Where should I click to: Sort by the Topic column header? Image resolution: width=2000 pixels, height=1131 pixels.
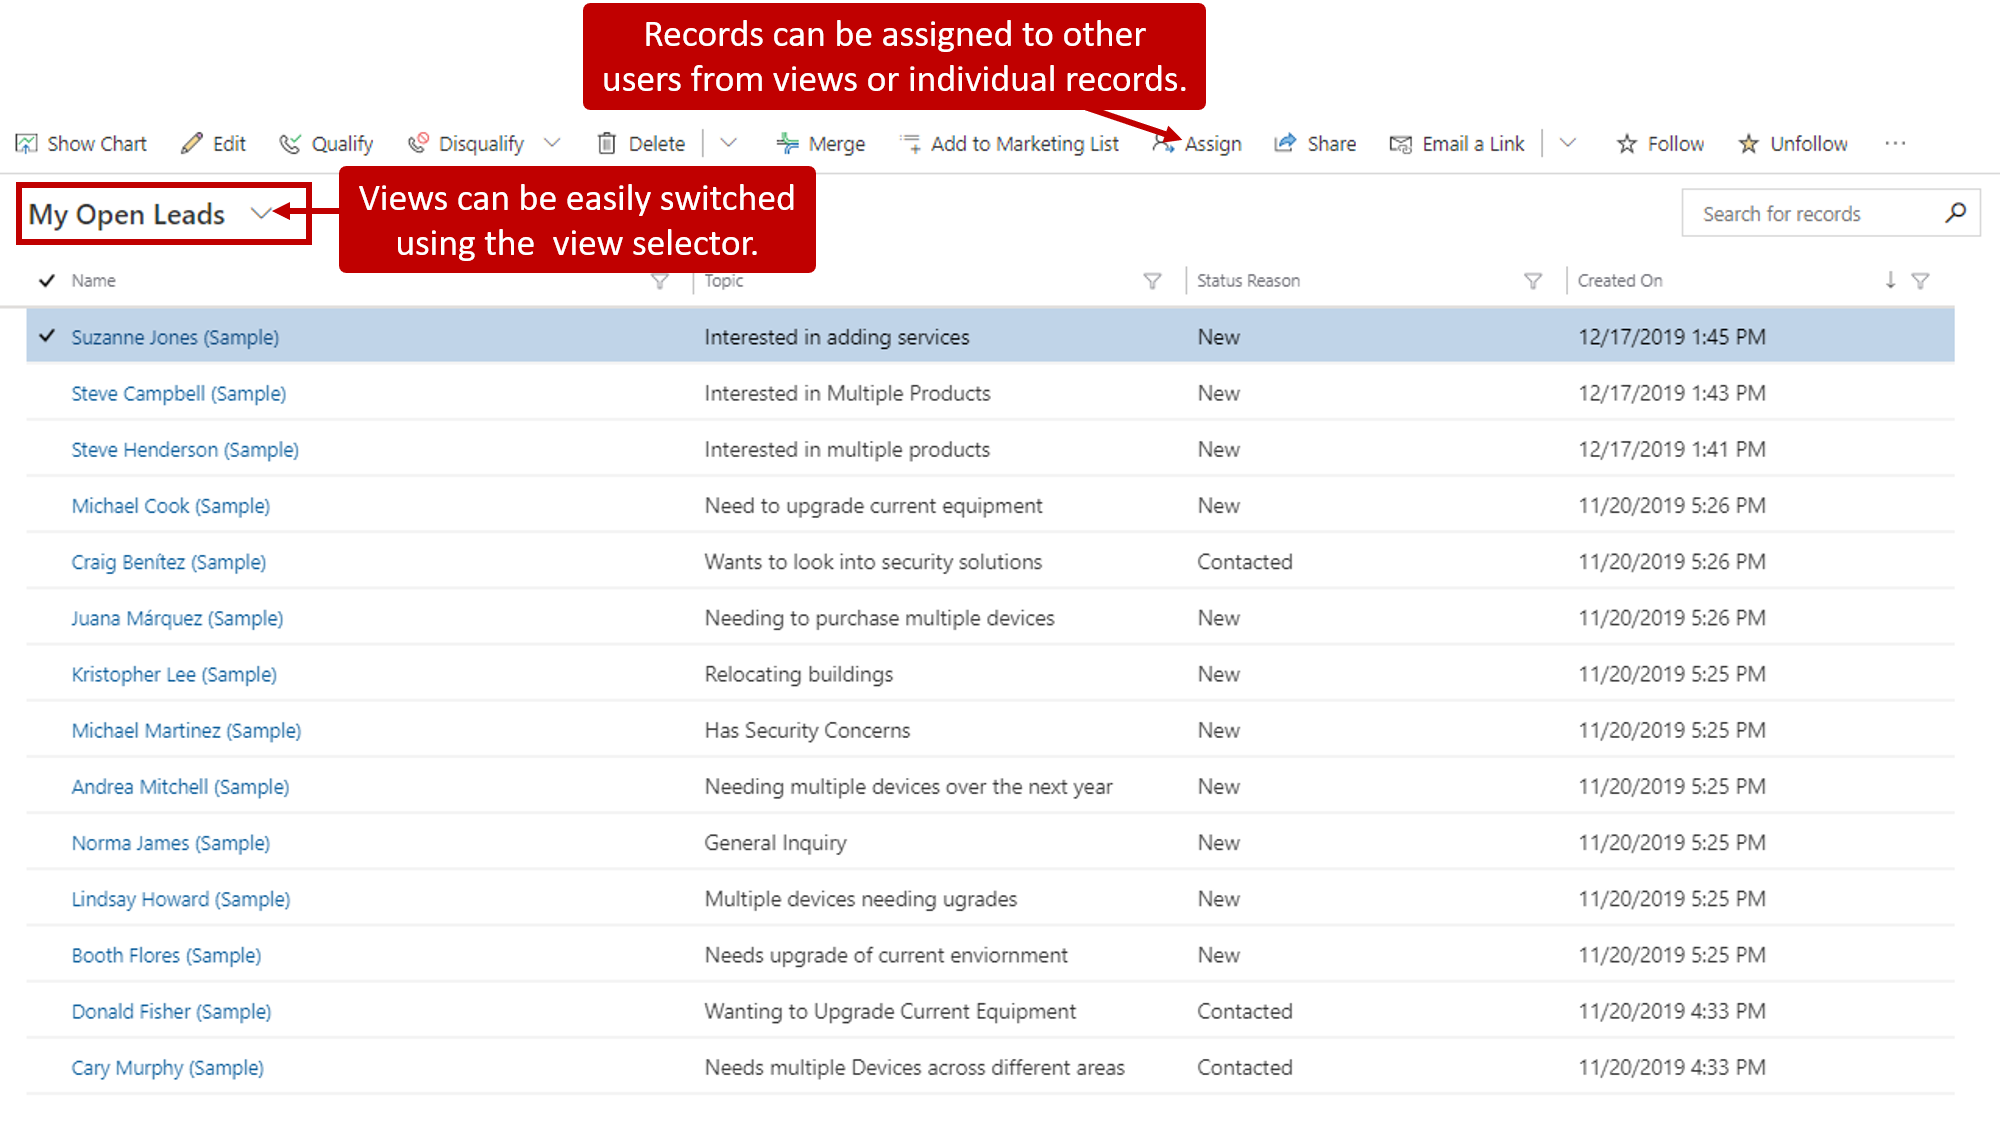(723, 281)
